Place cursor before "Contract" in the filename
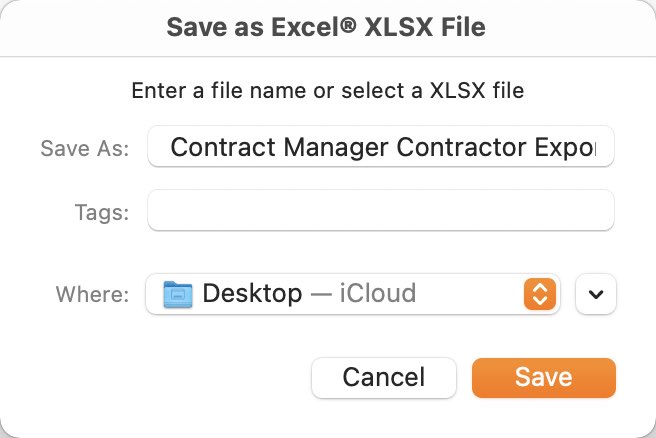The height and width of the screenshot is (438, 656). [x=171, y=147]
